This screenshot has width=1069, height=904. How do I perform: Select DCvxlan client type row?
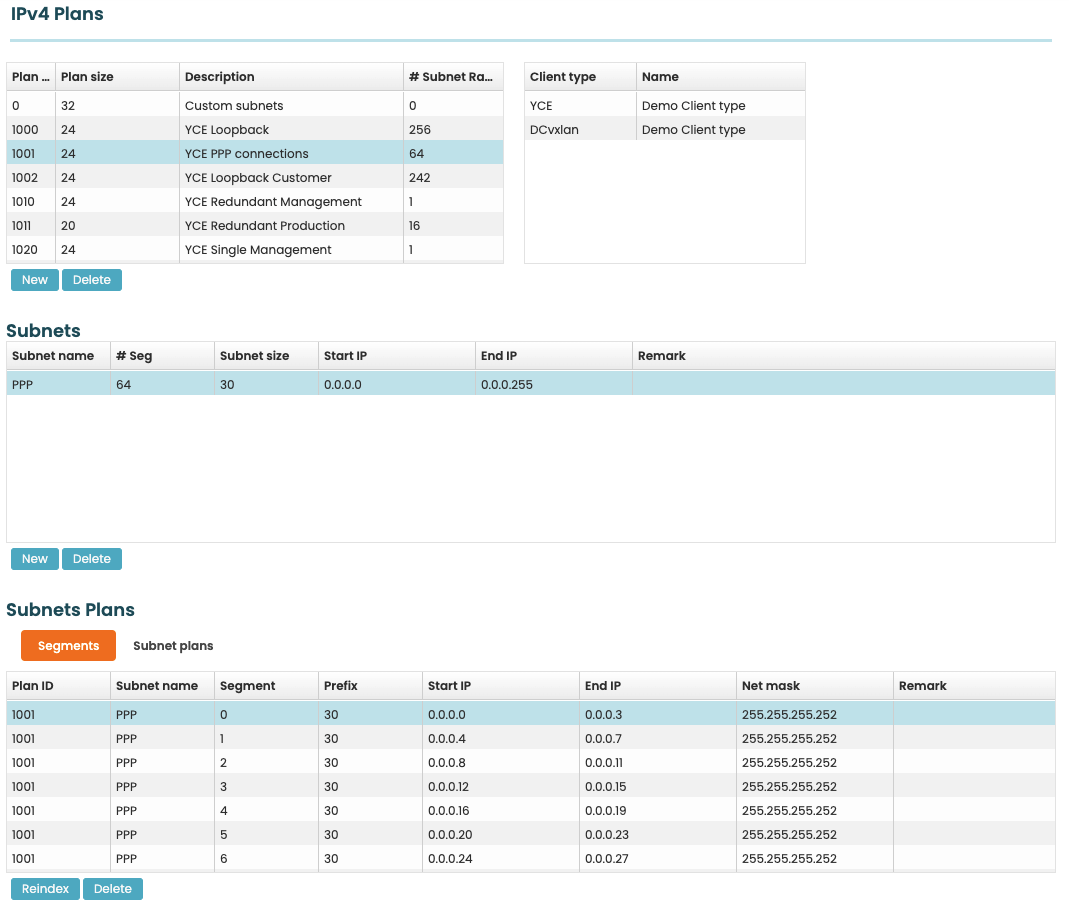pyautogui.click(x=664, y=130)
